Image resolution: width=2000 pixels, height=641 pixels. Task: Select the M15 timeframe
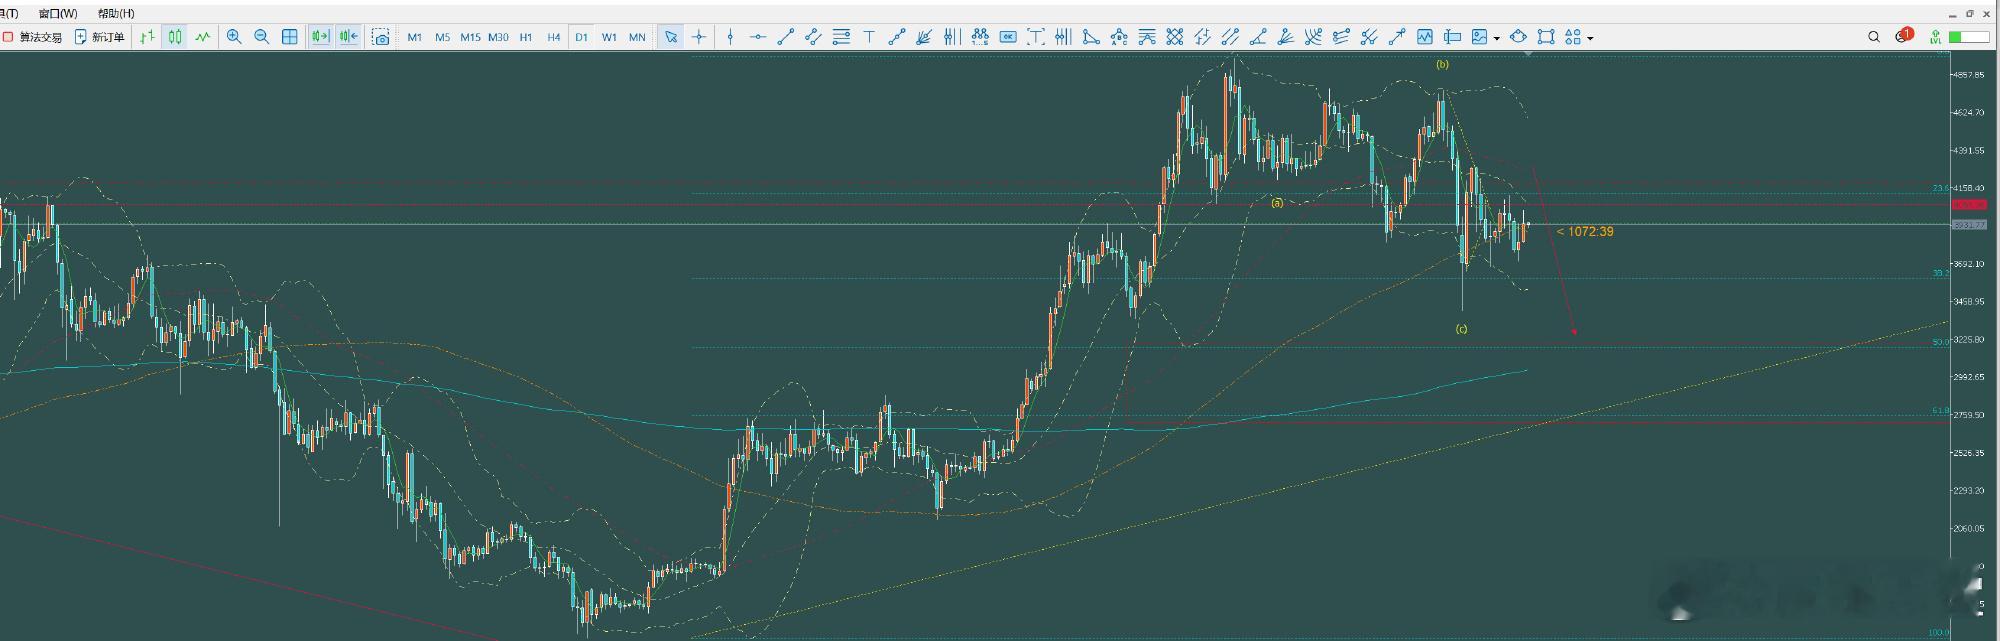[470, 37]
